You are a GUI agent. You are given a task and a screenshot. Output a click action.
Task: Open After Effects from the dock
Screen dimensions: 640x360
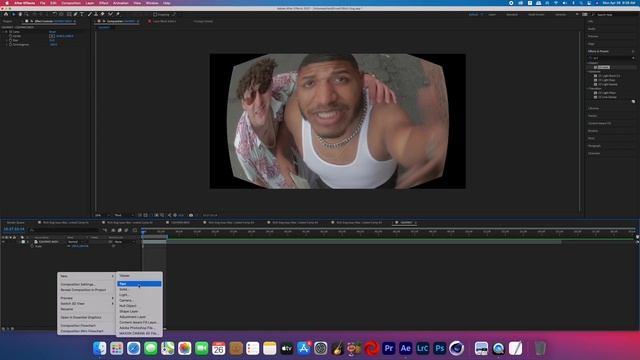405,348
